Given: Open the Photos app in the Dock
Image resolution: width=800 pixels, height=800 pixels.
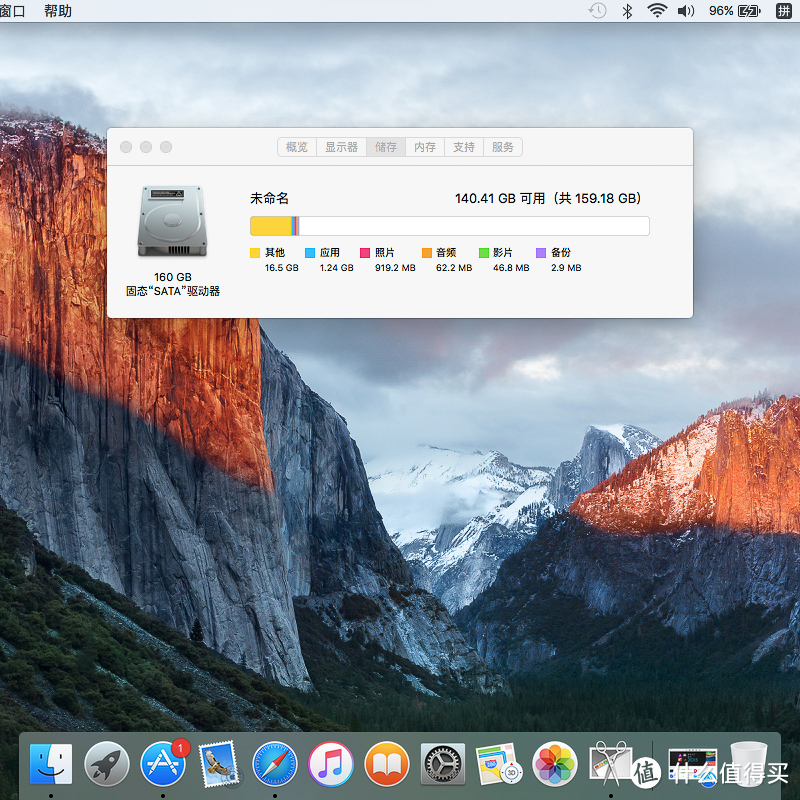Looking at the screenshot, I should coord(555,763).
